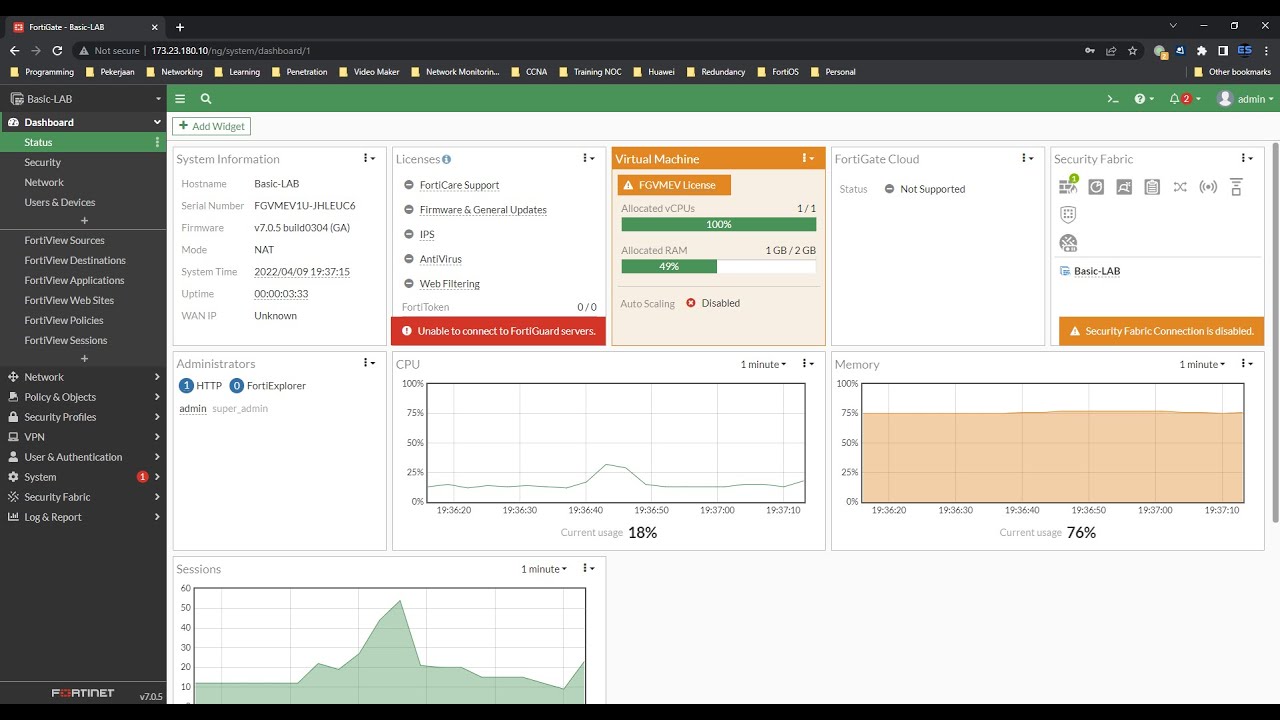Viewport: 1280px width, 720px height.
Task: Click the shield with dots icon in Security Fabric
Action: click(x=1068, y=214)
